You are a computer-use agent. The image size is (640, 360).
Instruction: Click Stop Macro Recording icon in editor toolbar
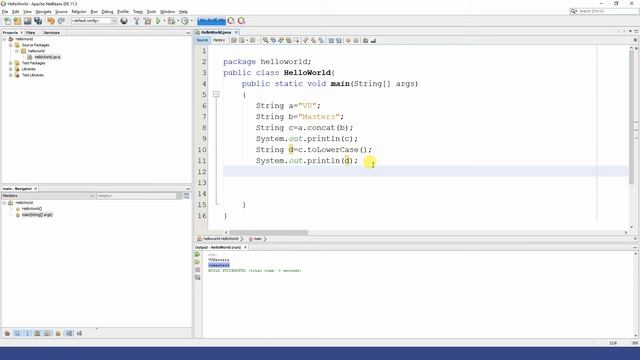point(356,40)
